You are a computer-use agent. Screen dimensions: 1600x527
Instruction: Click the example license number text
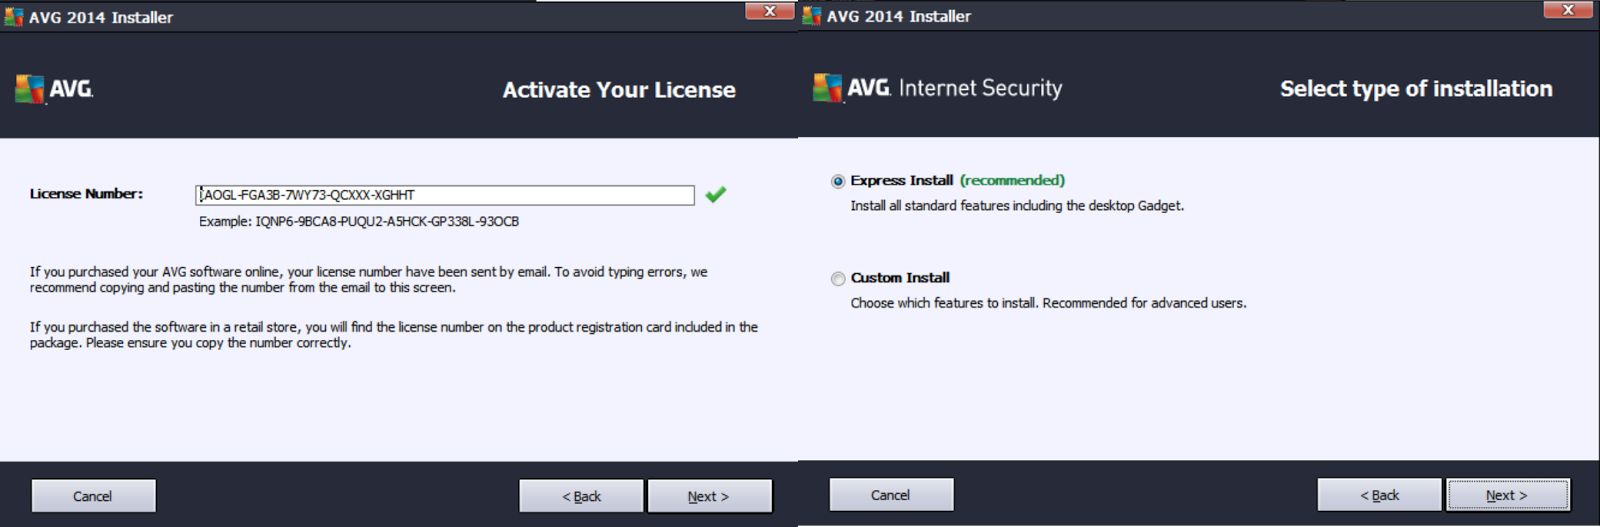(359, 222)
